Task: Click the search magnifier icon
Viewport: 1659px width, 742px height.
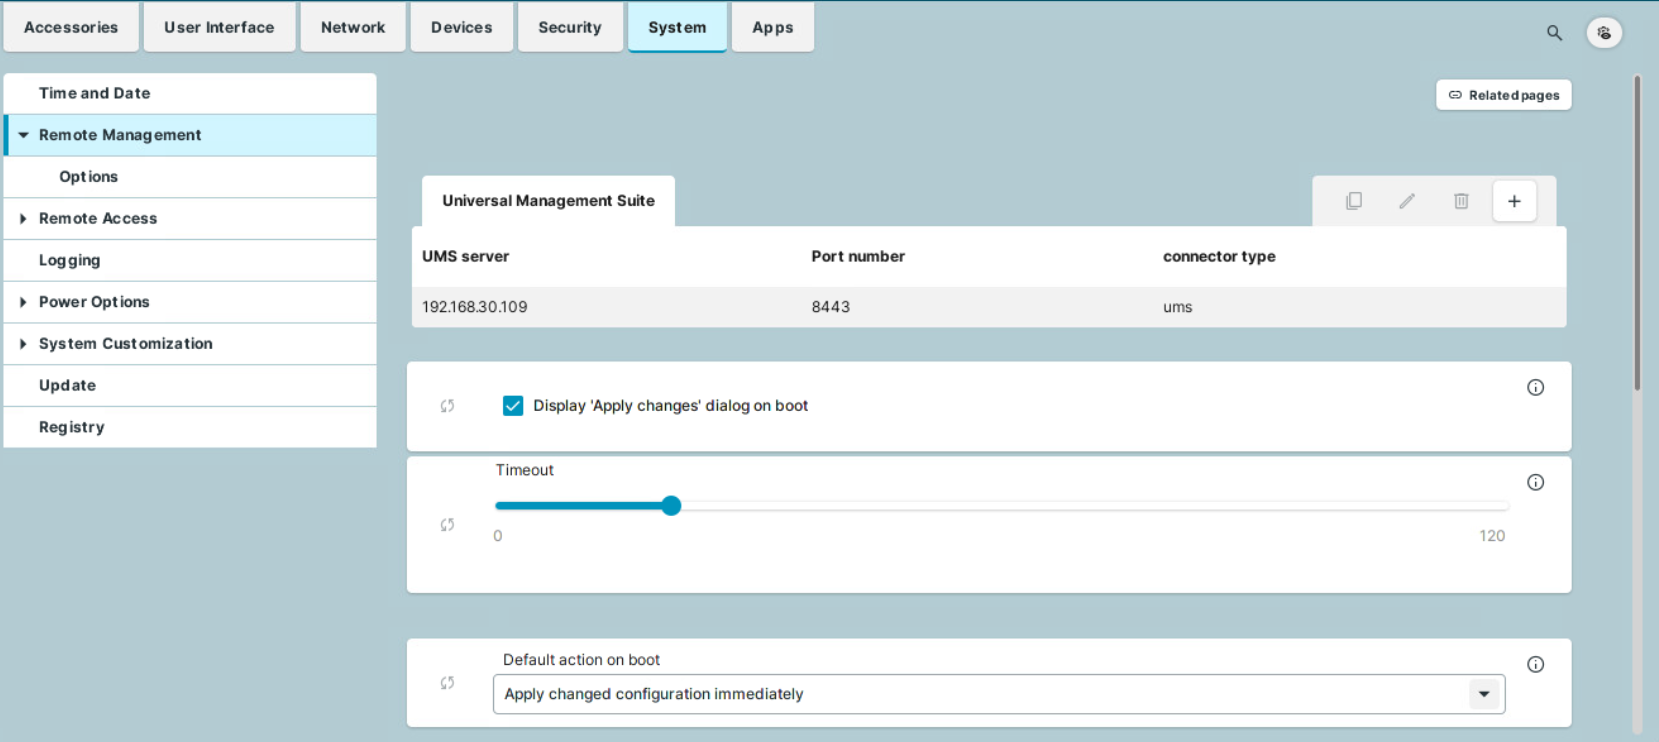Action: [1554, 33]
